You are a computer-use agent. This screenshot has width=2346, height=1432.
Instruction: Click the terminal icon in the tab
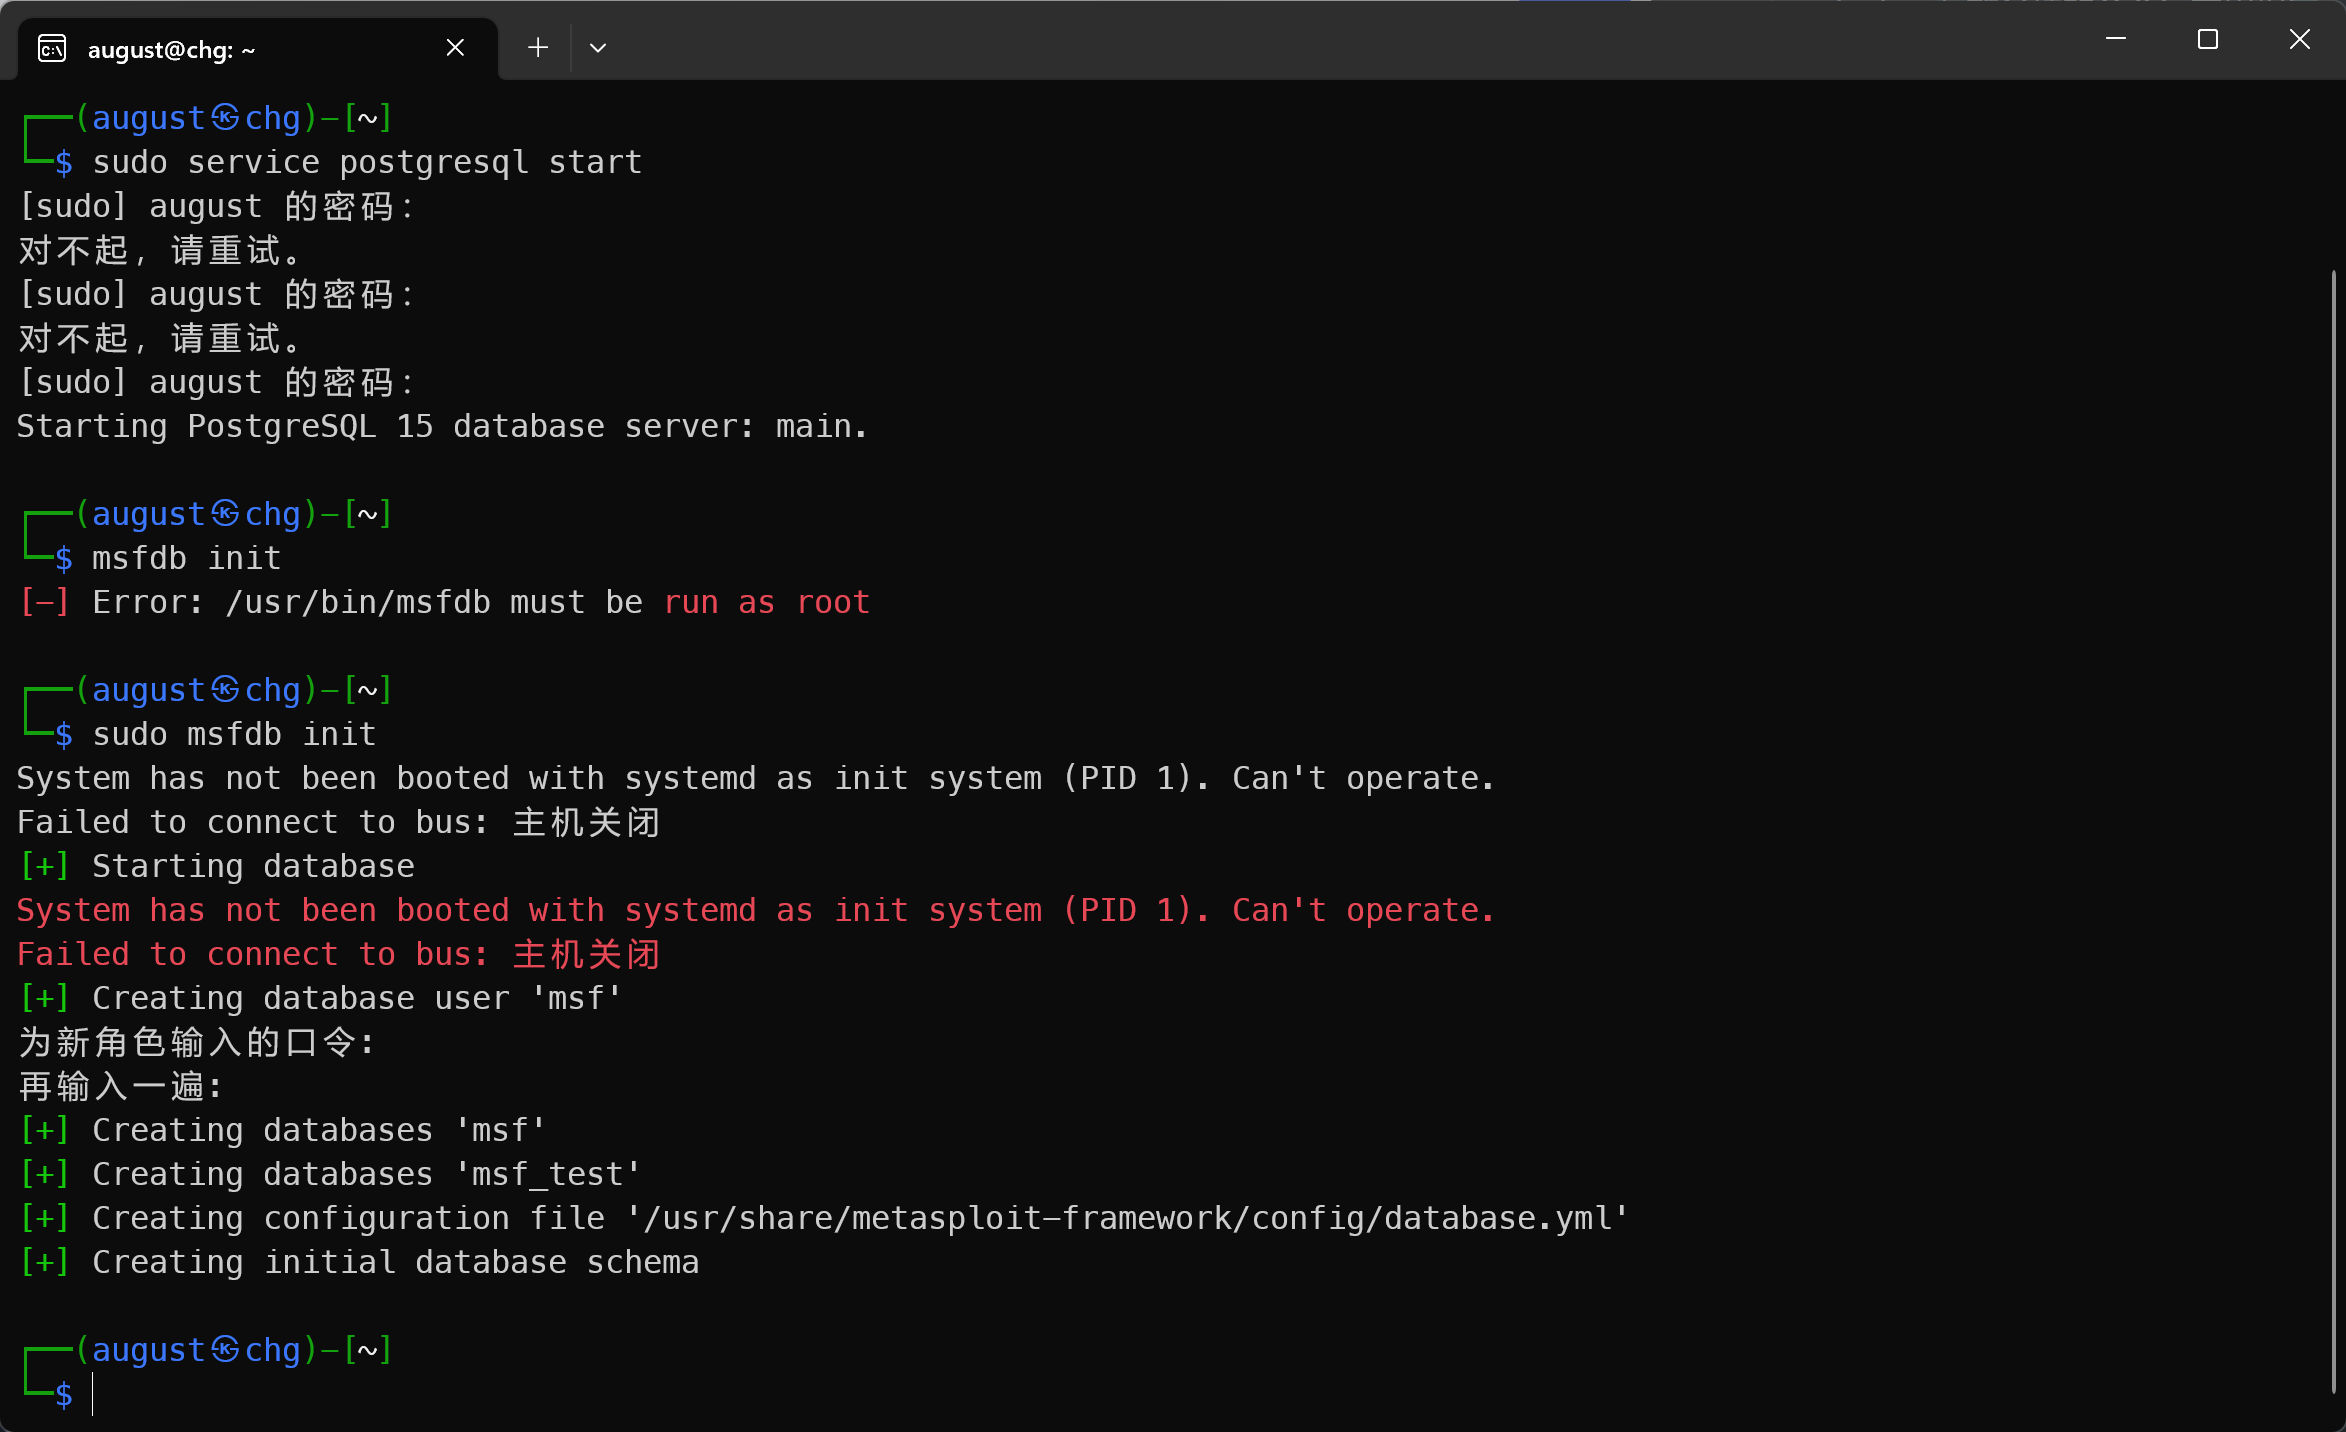tap(52, 48)
